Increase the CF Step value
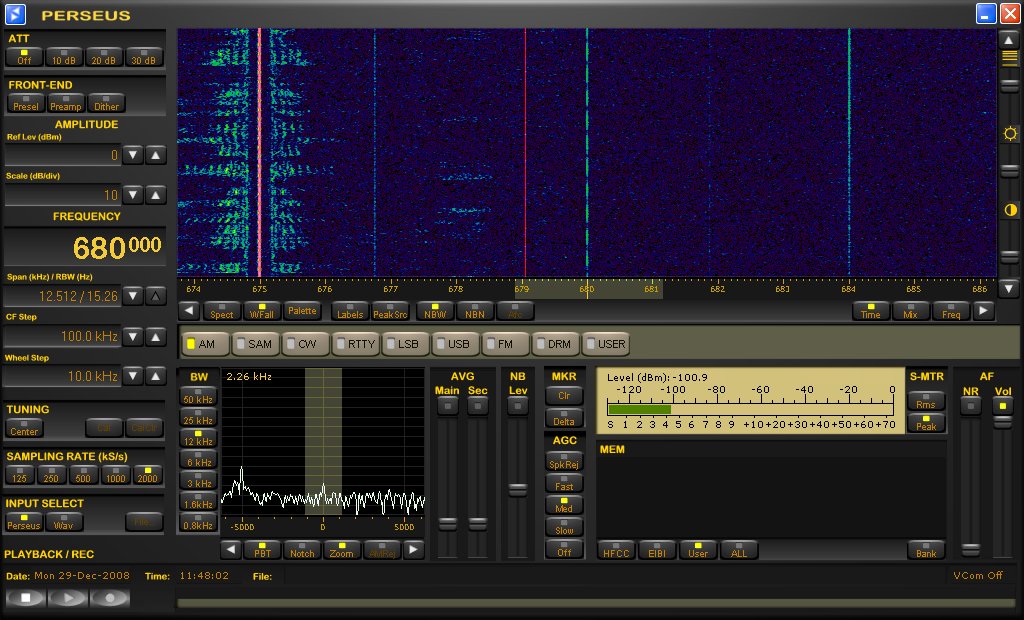This screenshot has width=1024, height=620. pyautogui.click(x=155, y=336)
